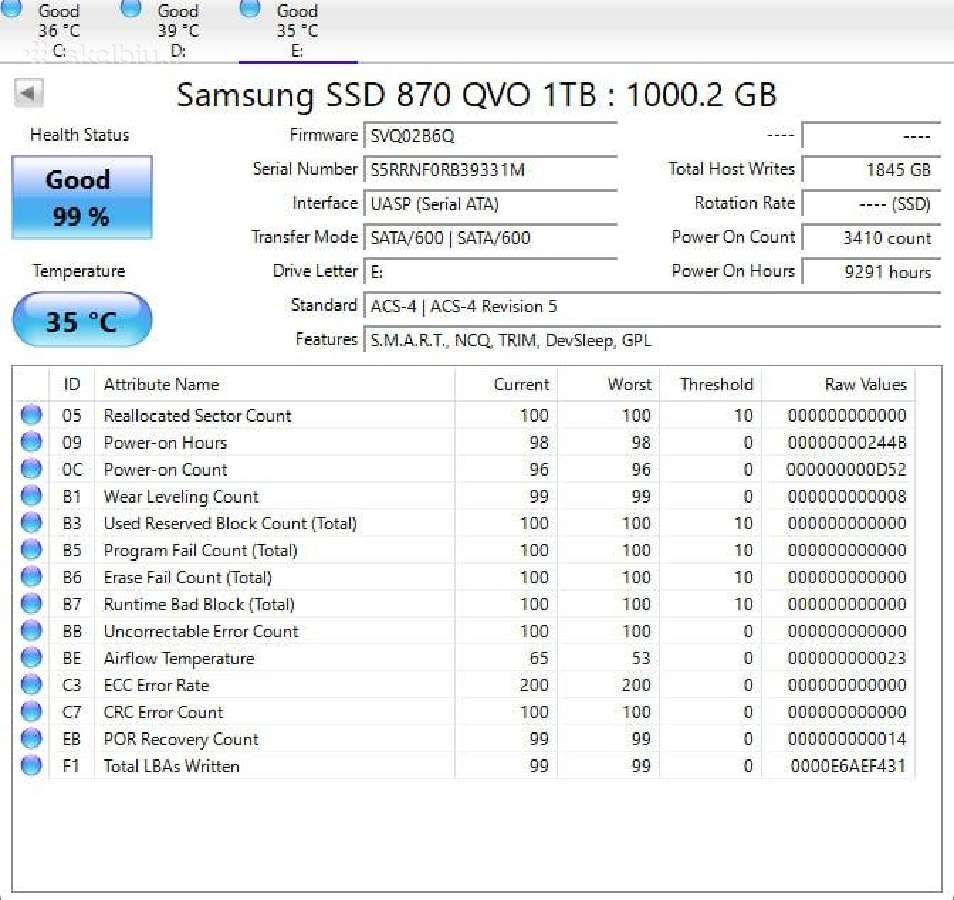Viewport: 954px width, 900px height.
Task: Click raw value 00000000244B
Action: [x=846, y=442]
